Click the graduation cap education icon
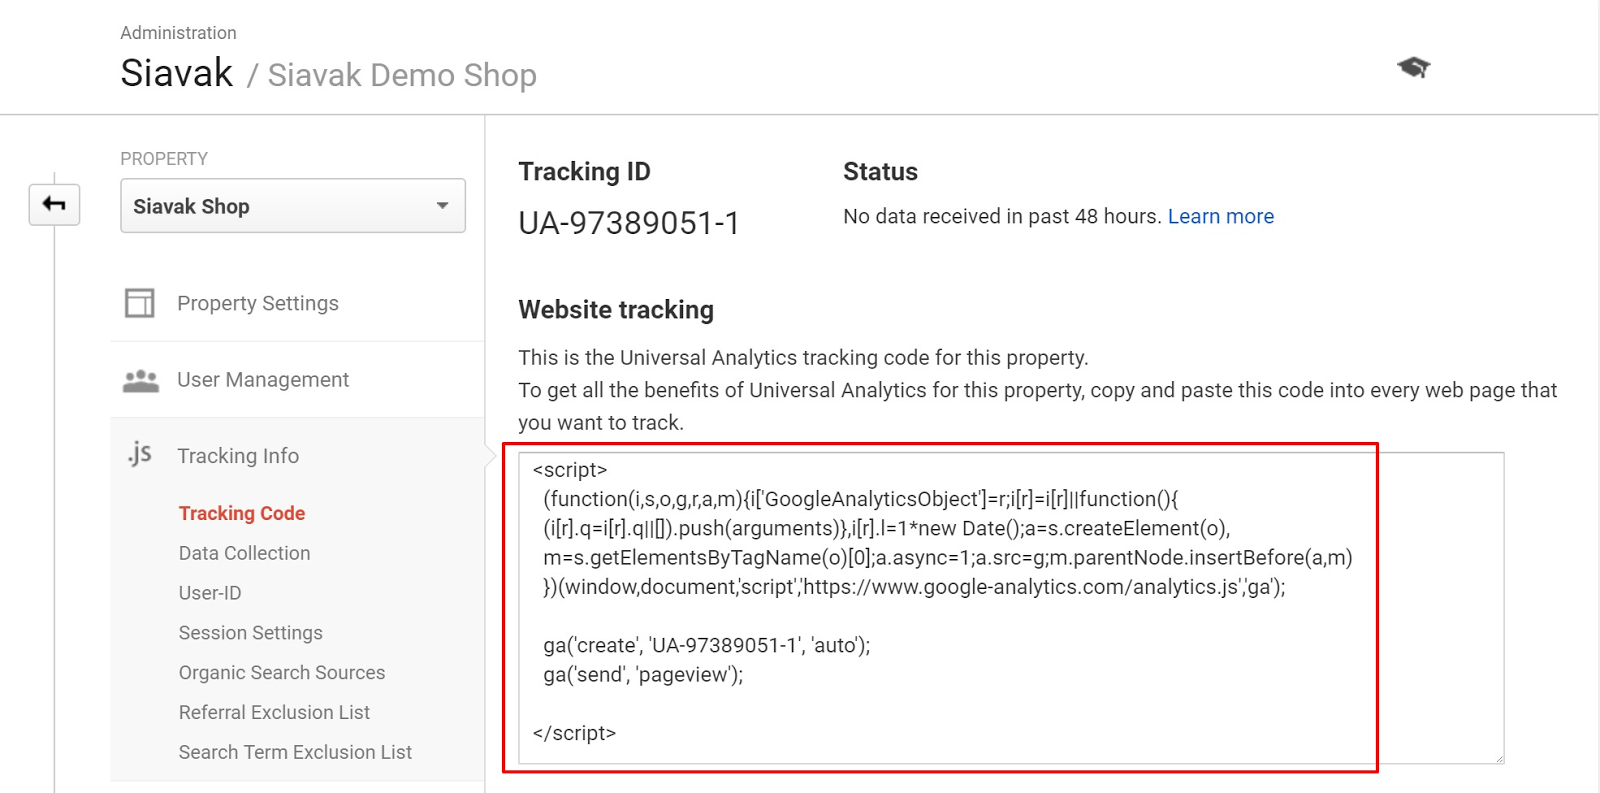Image resolution: width=1600 pixels, height=793 pixels. coord(1414,68)
